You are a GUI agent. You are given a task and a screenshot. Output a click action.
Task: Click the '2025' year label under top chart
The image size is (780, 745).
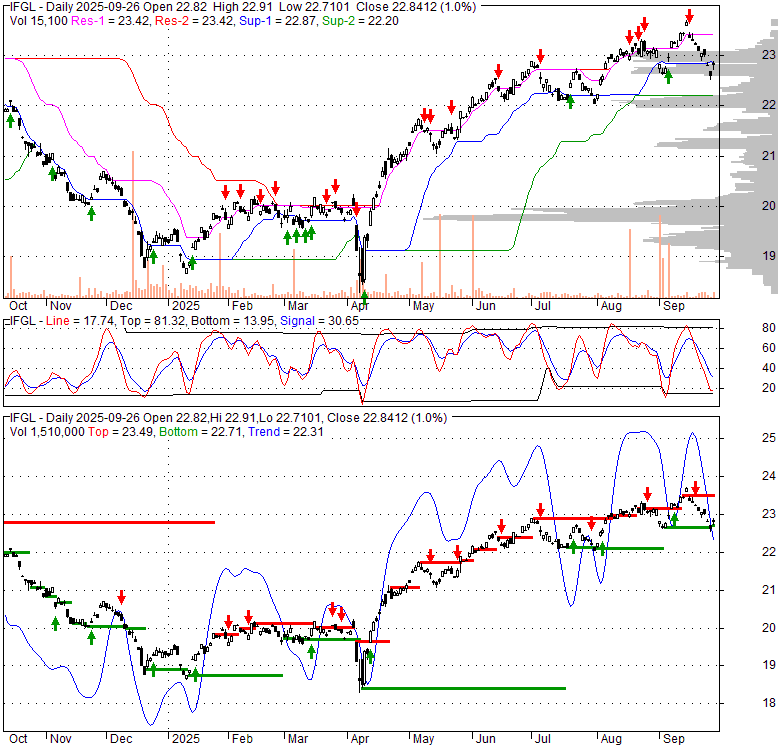(x=186, y=306)
